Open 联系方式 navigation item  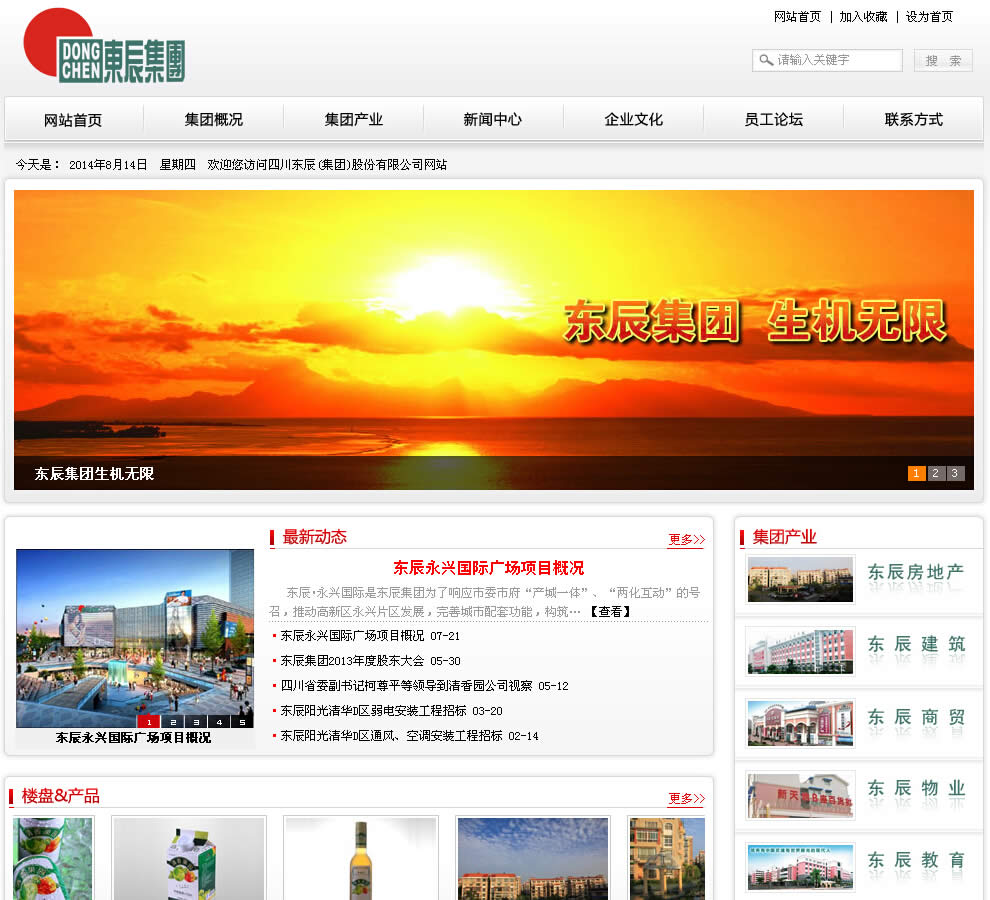tap(913, 120)
